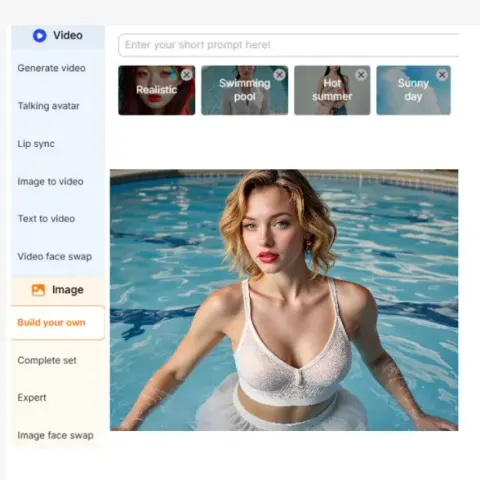Open the Generate video option
The height and width of the screenshot is (480, 480).
52,68
